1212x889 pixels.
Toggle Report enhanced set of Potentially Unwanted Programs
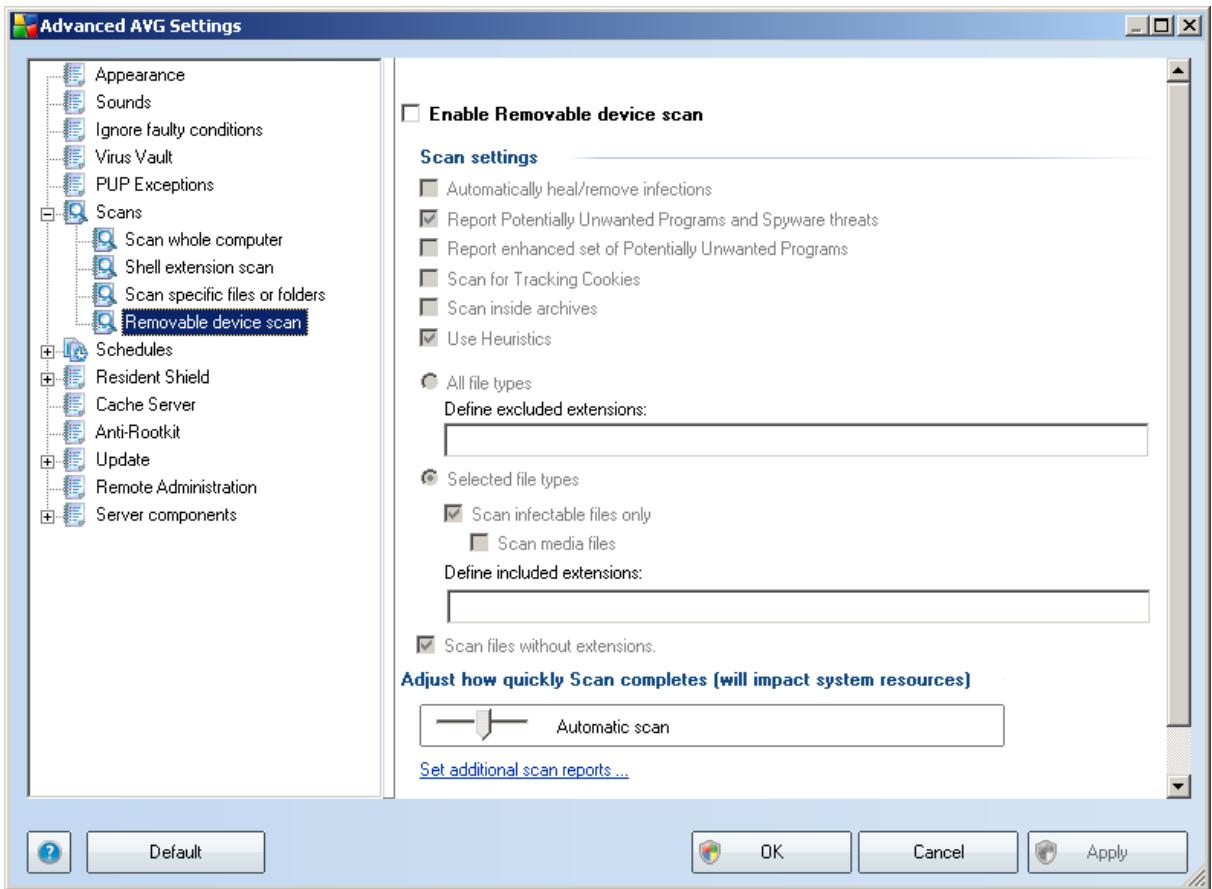[x=428, y=249]
